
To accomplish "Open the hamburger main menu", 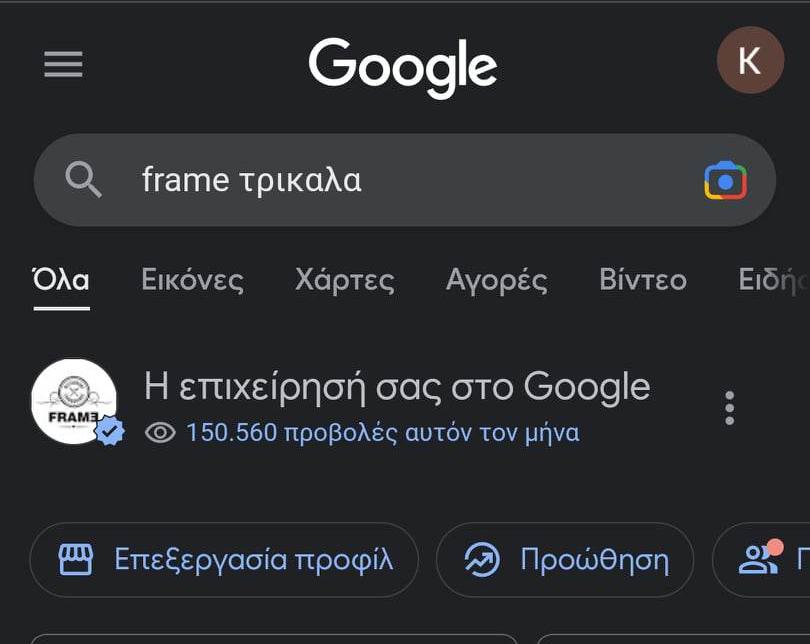I will (63, 65).
